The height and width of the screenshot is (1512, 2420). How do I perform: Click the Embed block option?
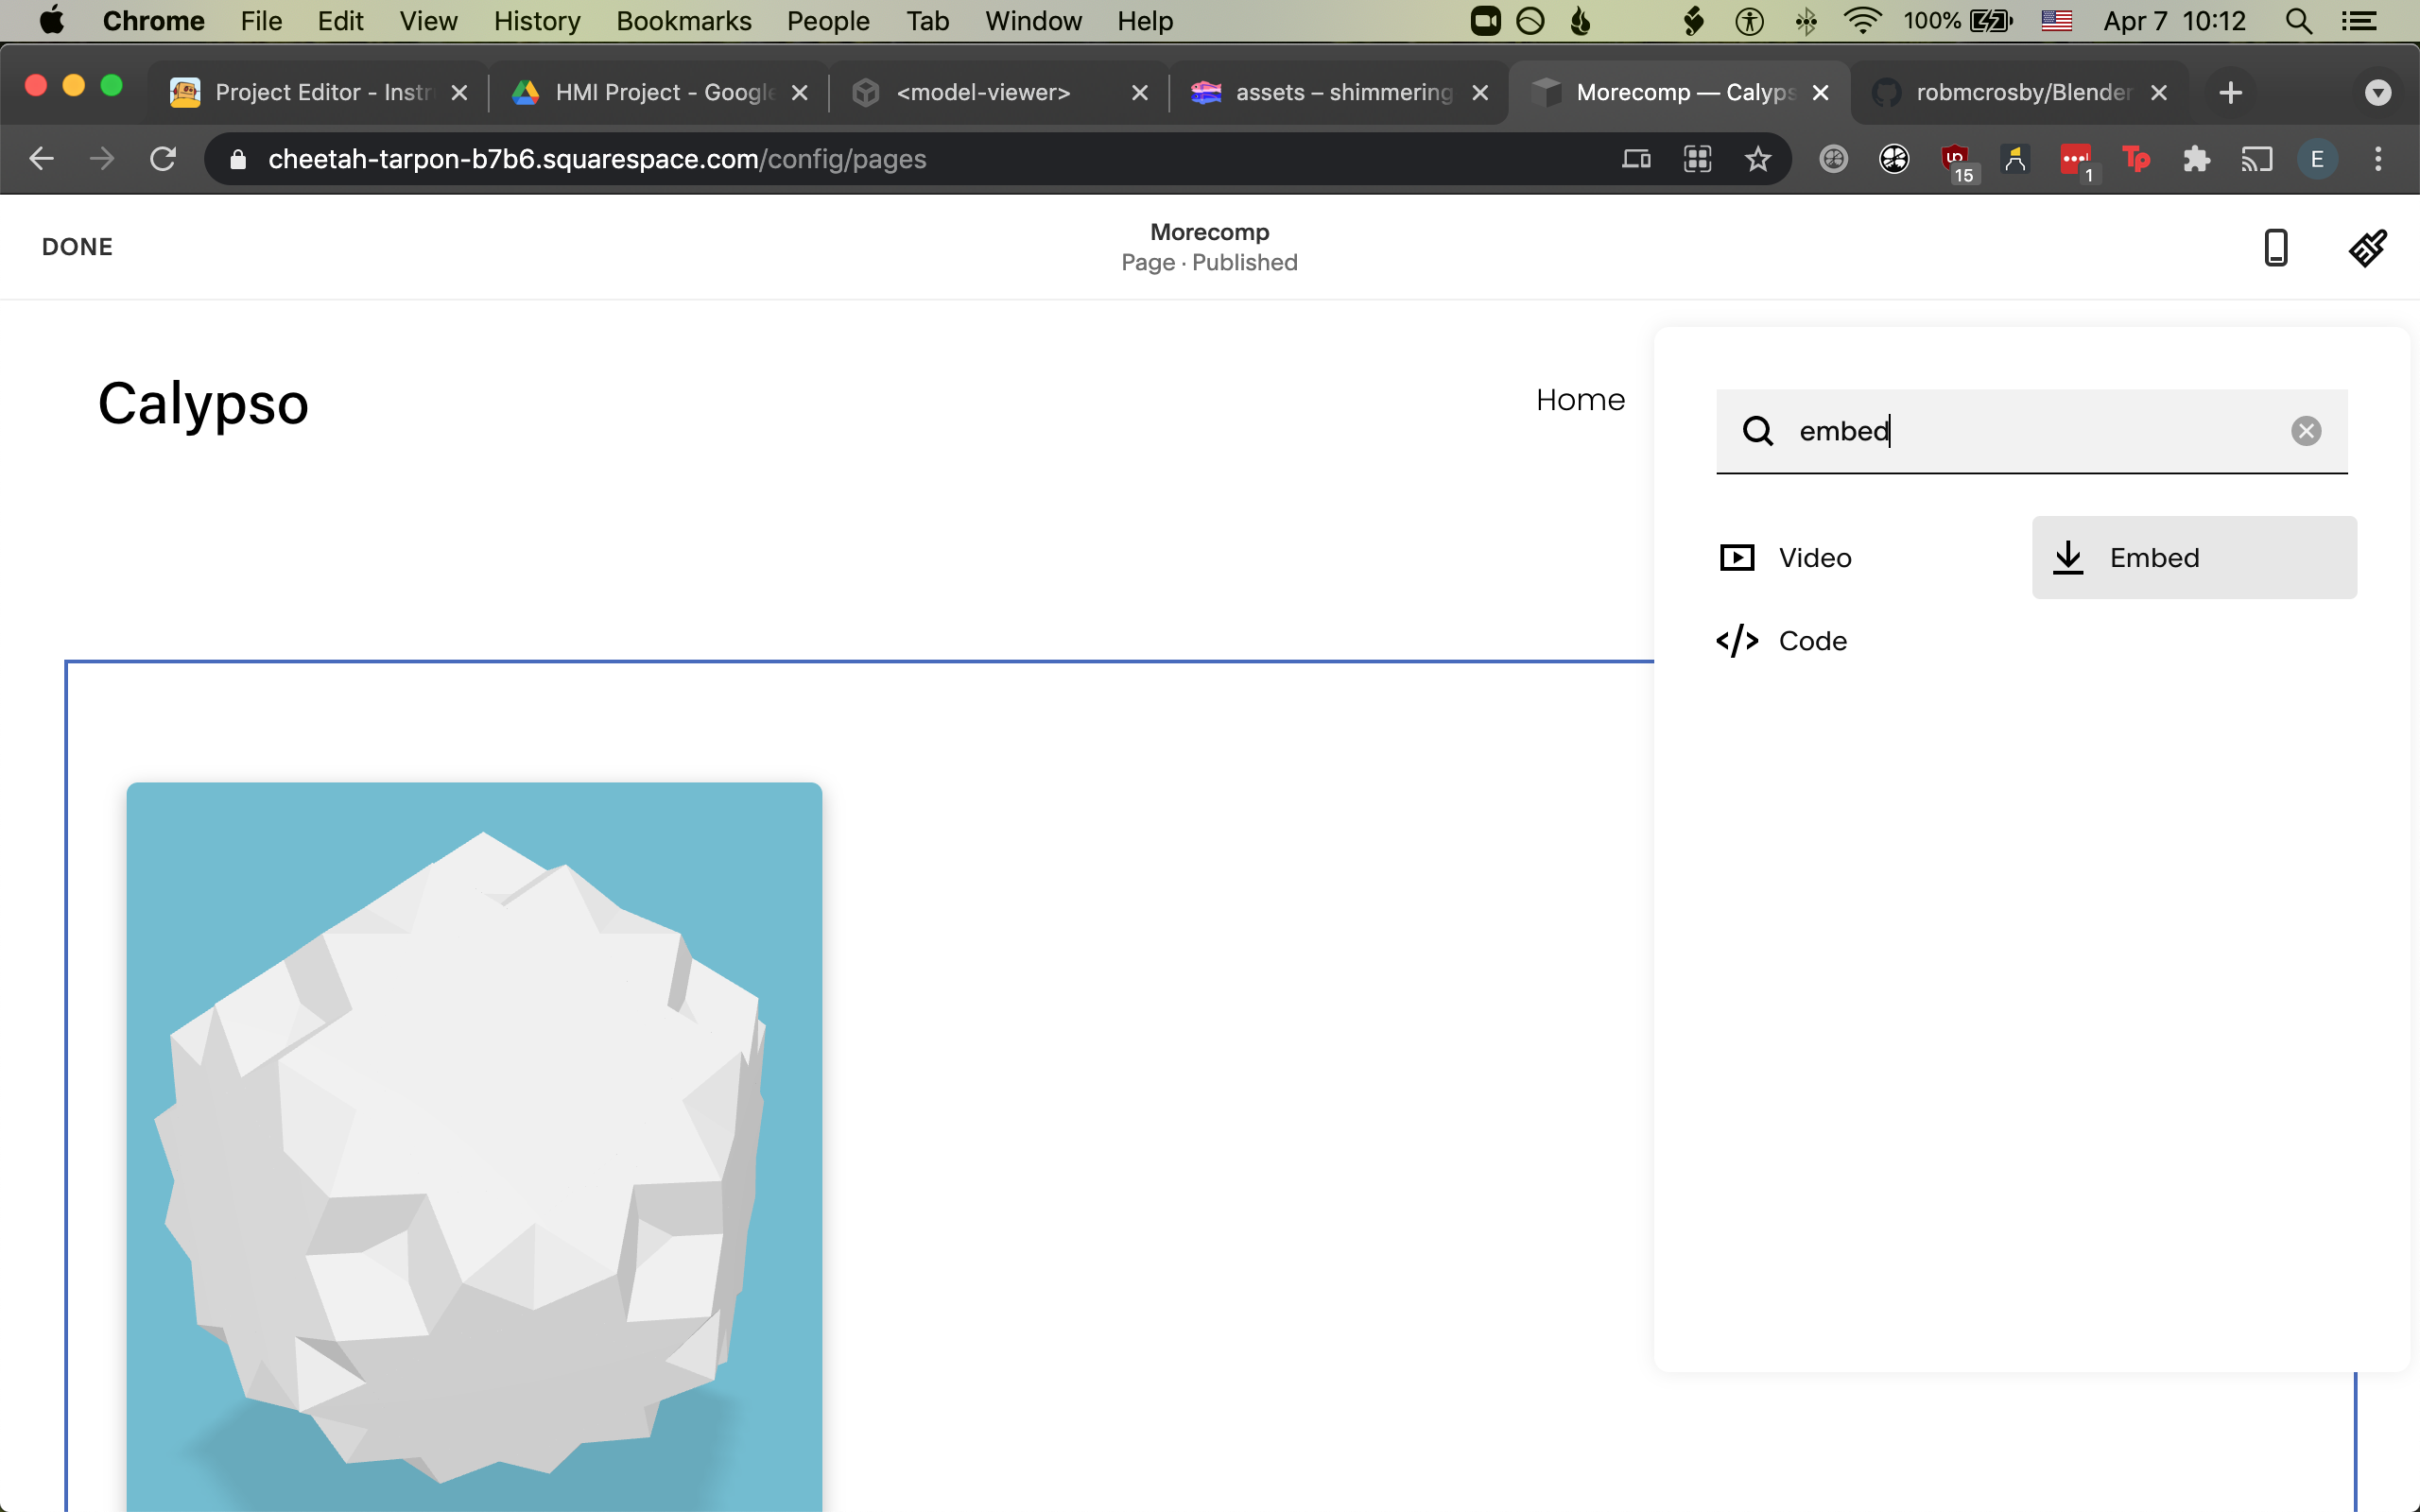(2193, 556)
